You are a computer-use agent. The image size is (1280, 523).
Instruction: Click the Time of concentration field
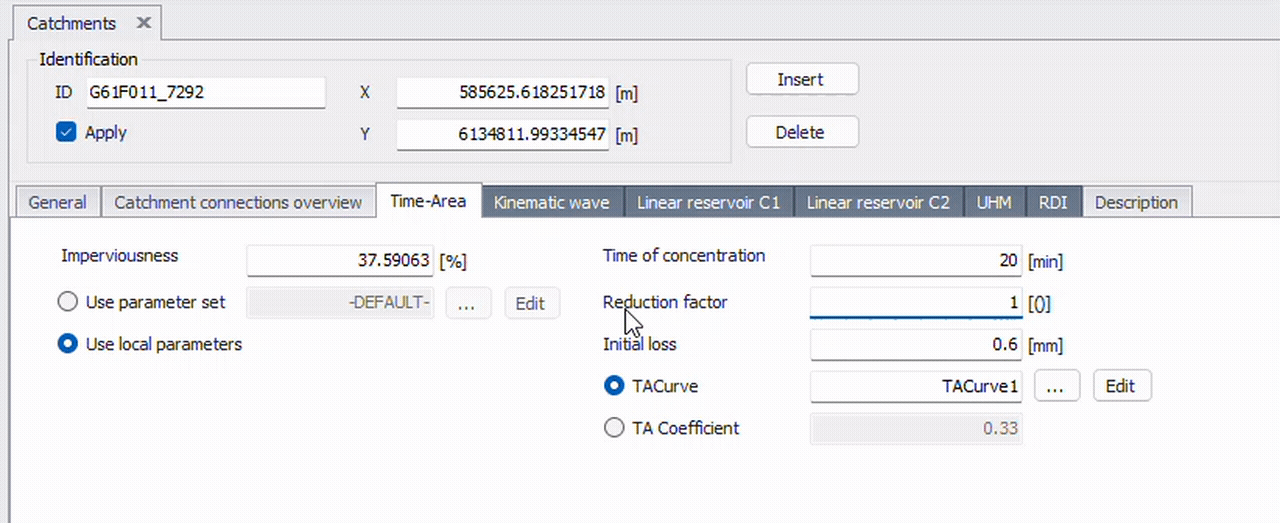(915, 261)
